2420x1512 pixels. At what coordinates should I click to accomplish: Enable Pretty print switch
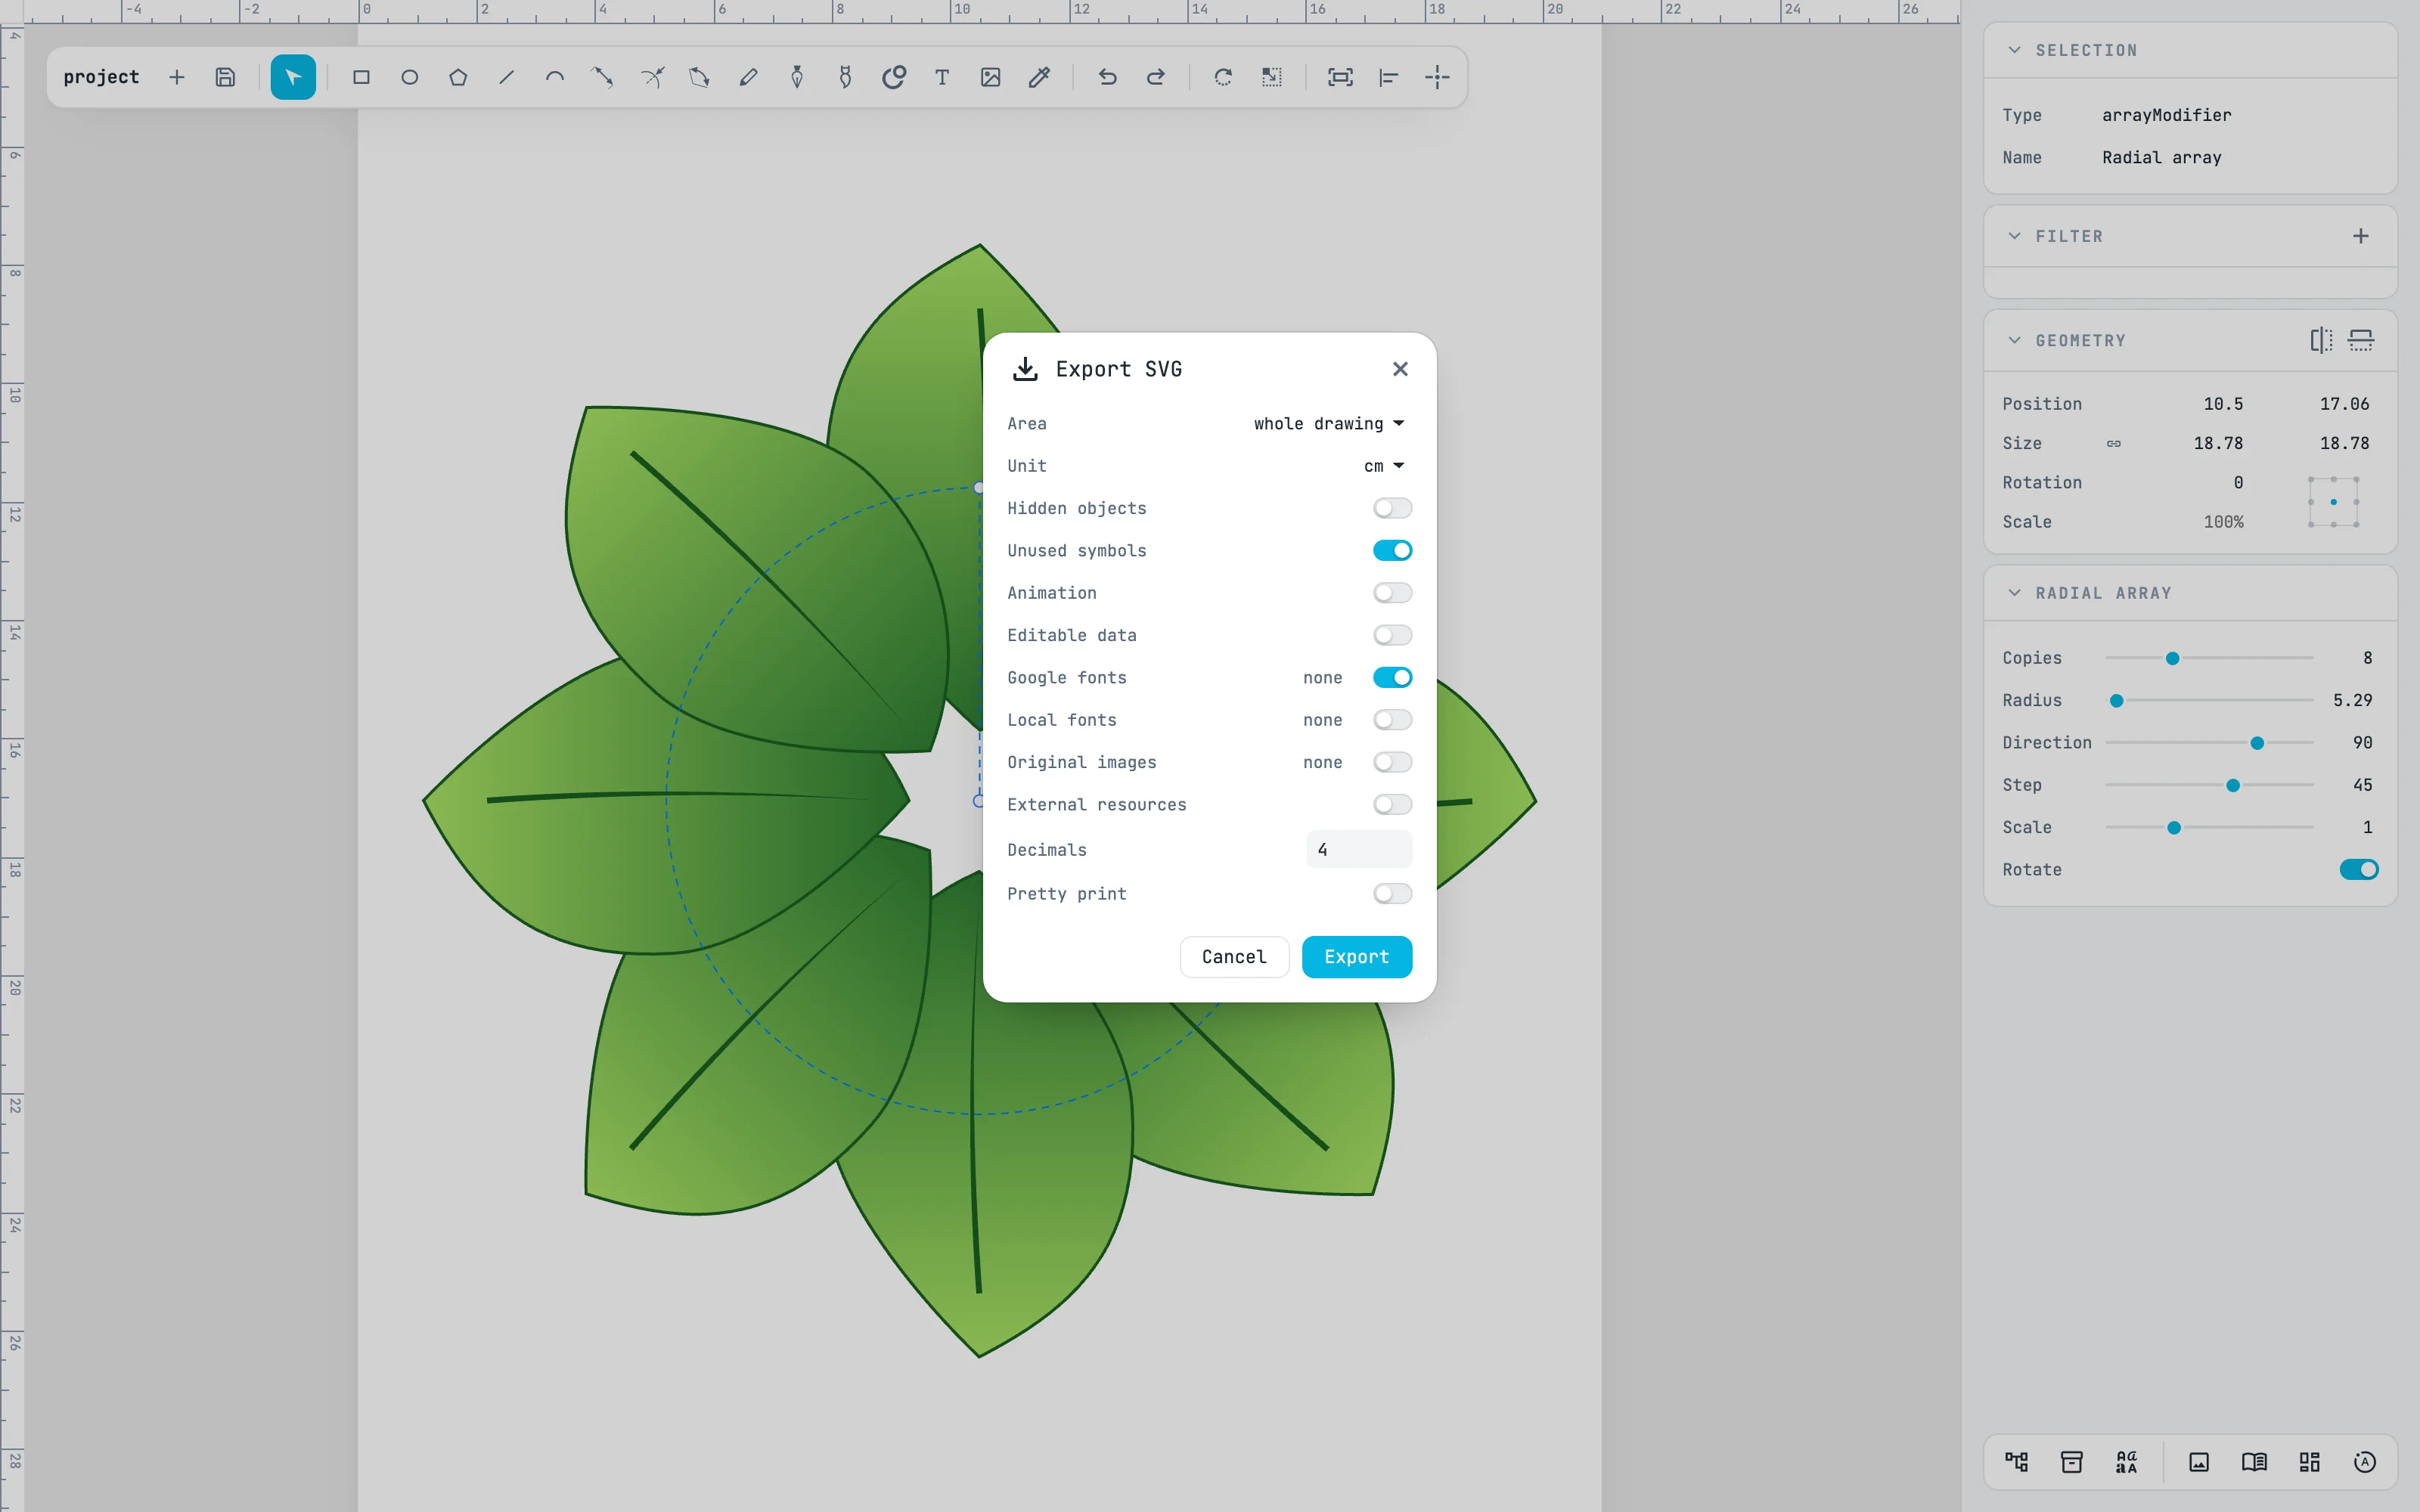click(1392, 893)
